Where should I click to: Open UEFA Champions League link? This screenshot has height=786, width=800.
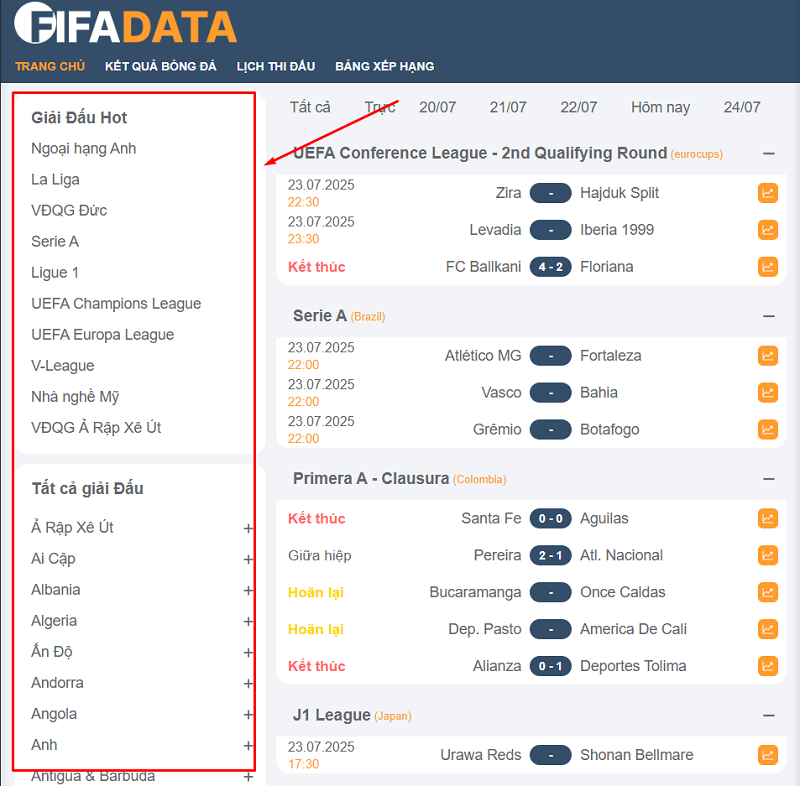tap(116, 303)
